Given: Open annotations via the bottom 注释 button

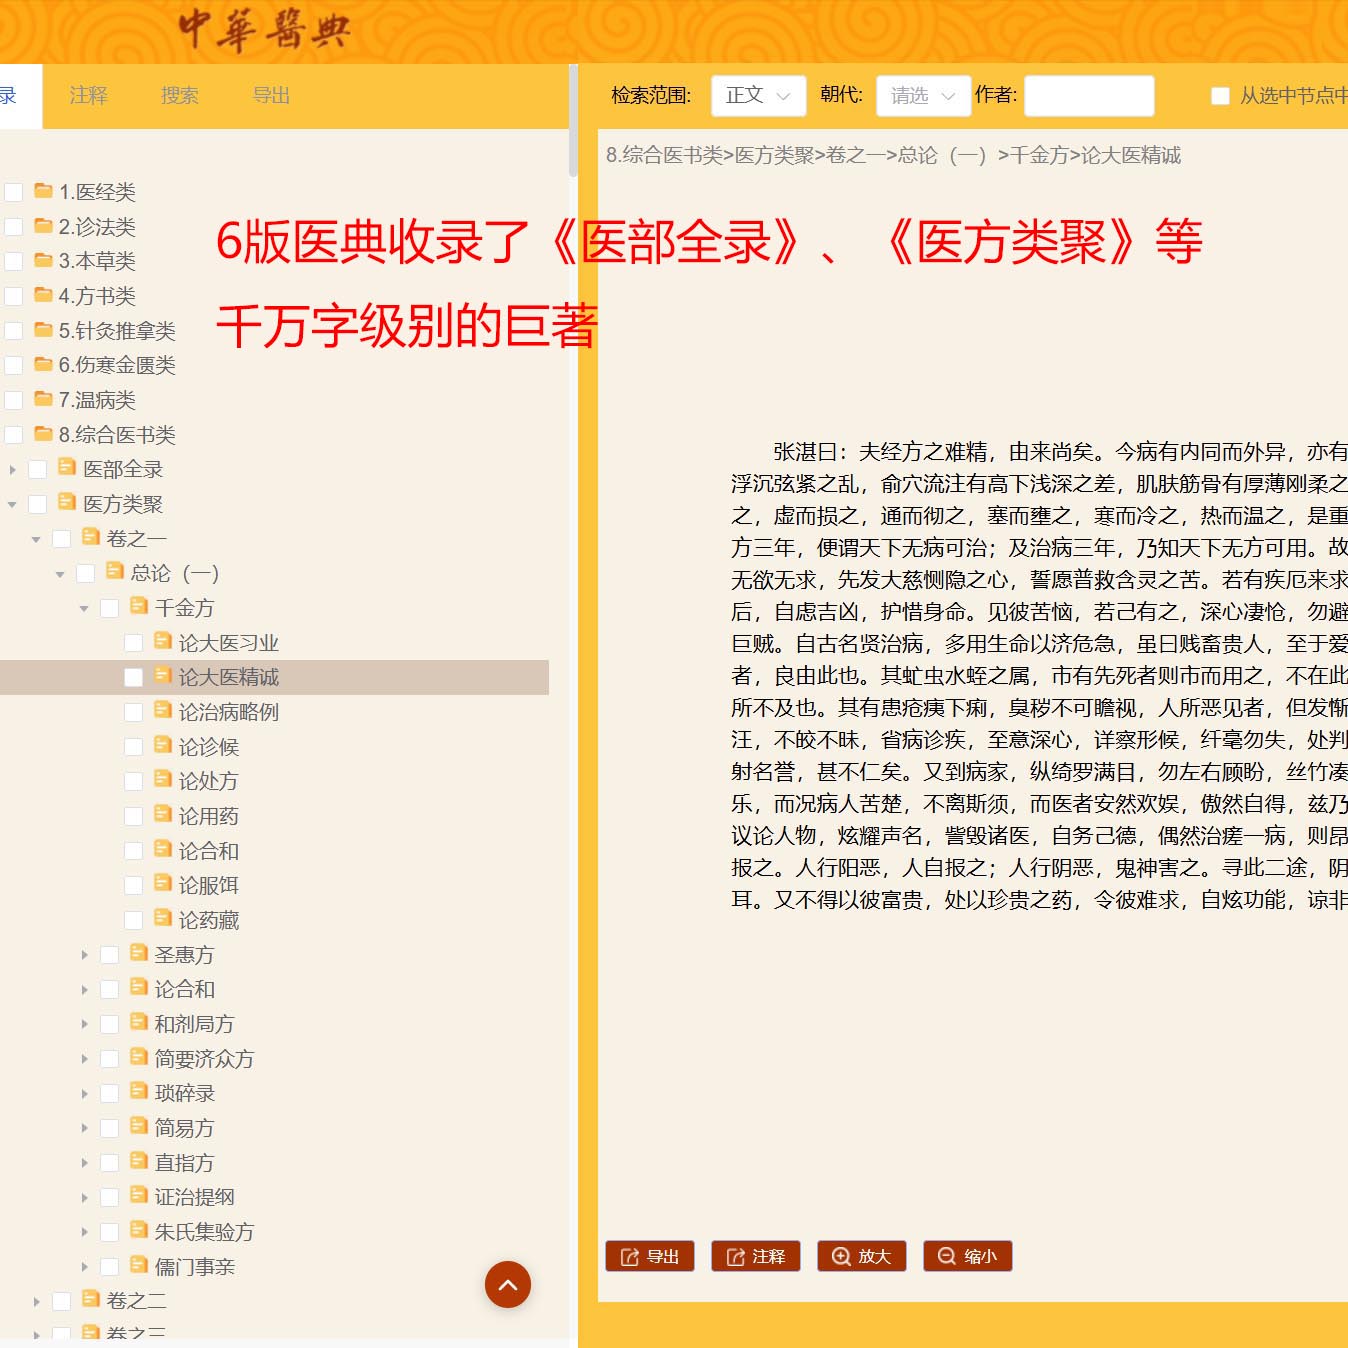Looking at the screenshot, I should pos(756,1256).
